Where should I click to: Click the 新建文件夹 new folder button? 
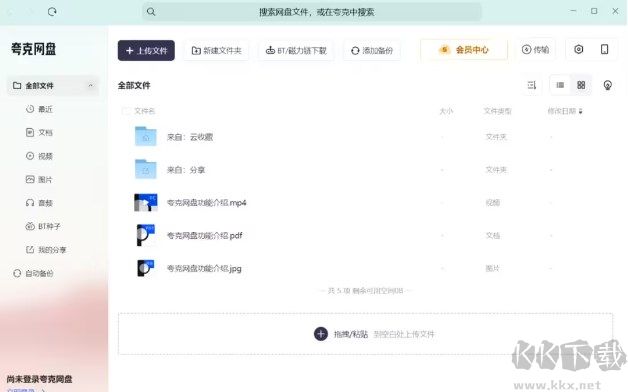(216, 50)
